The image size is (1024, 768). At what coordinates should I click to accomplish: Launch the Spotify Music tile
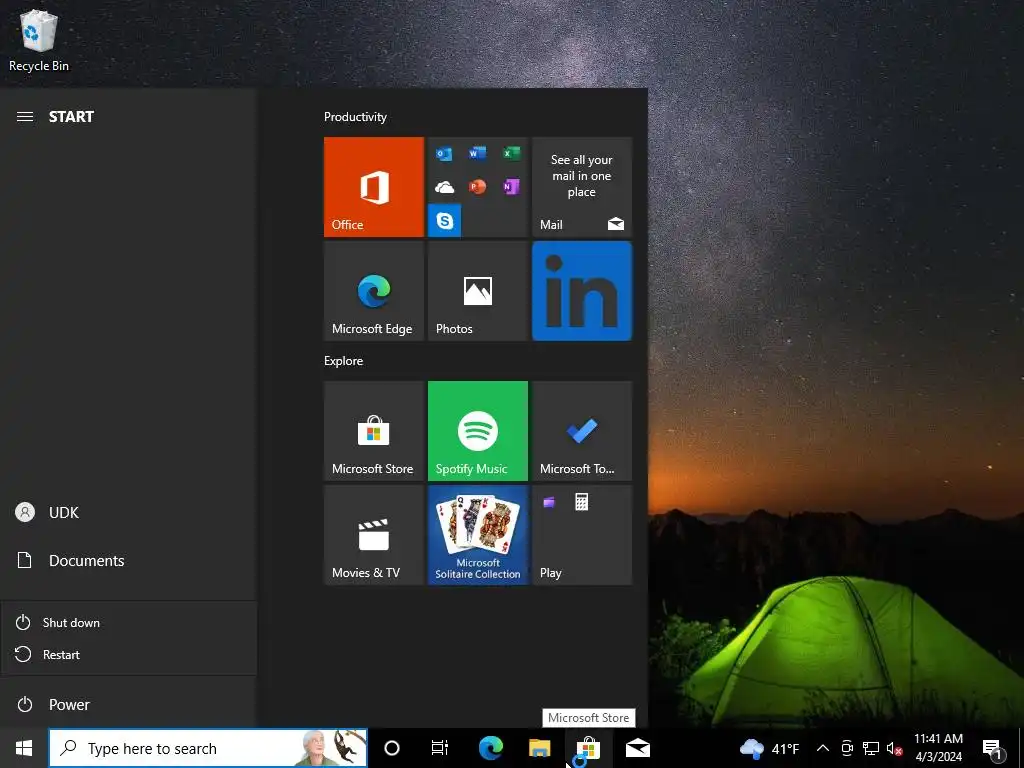point(477,431)
